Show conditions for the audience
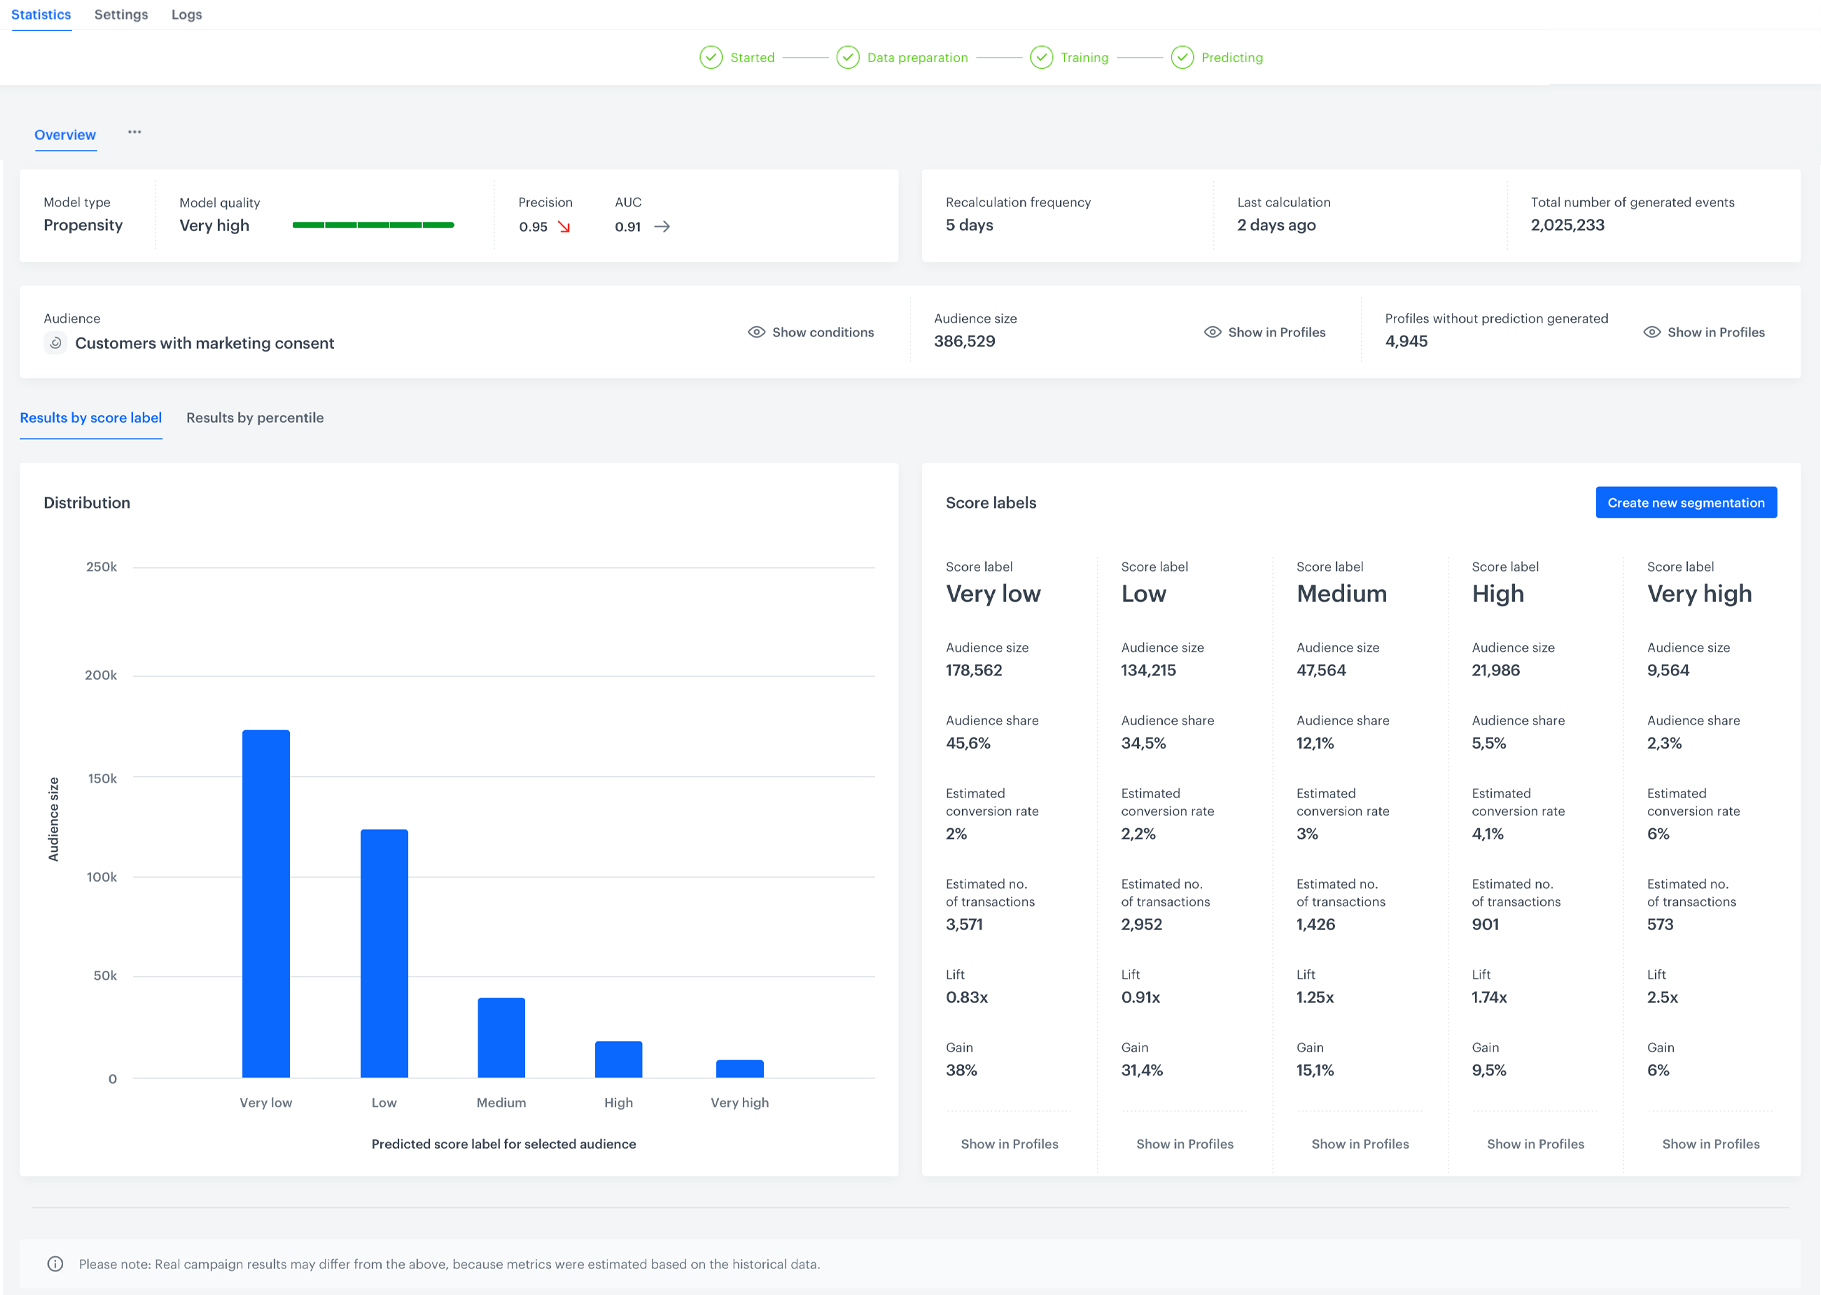The height and width of the screenshot is (1295, 1821). click(811, 332)
